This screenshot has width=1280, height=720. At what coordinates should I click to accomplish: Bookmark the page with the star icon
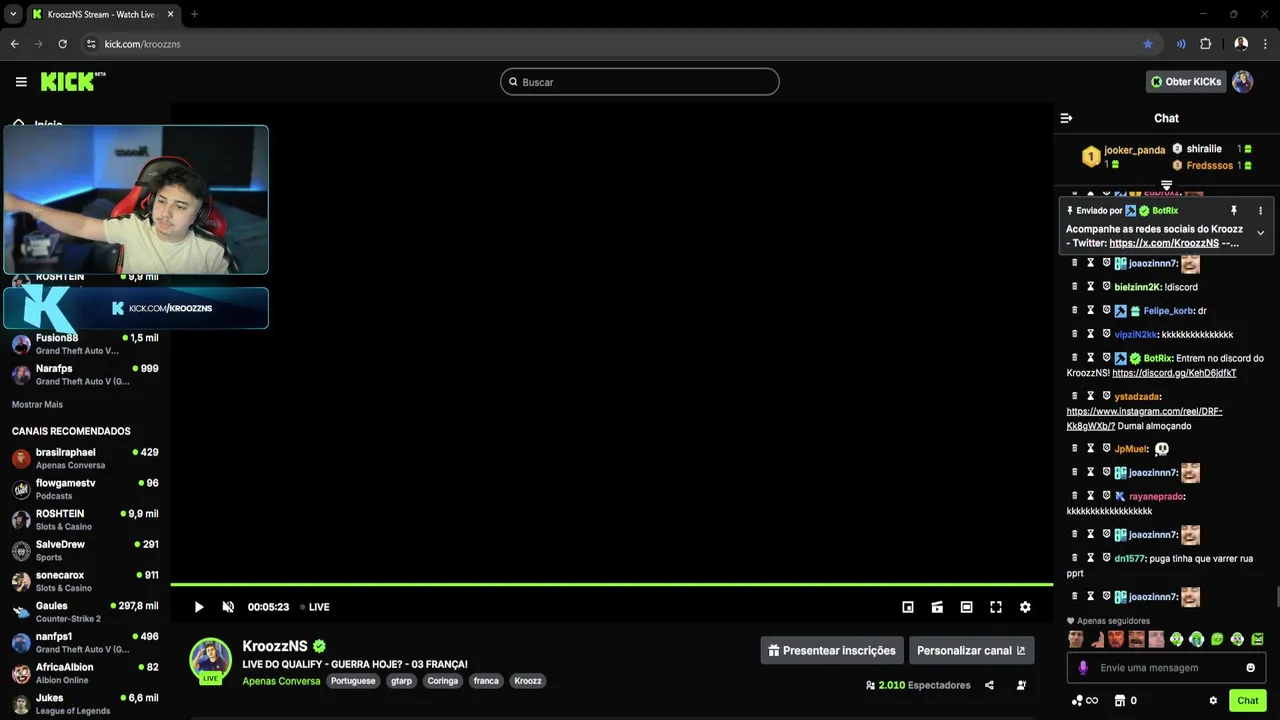[1148, 44]
